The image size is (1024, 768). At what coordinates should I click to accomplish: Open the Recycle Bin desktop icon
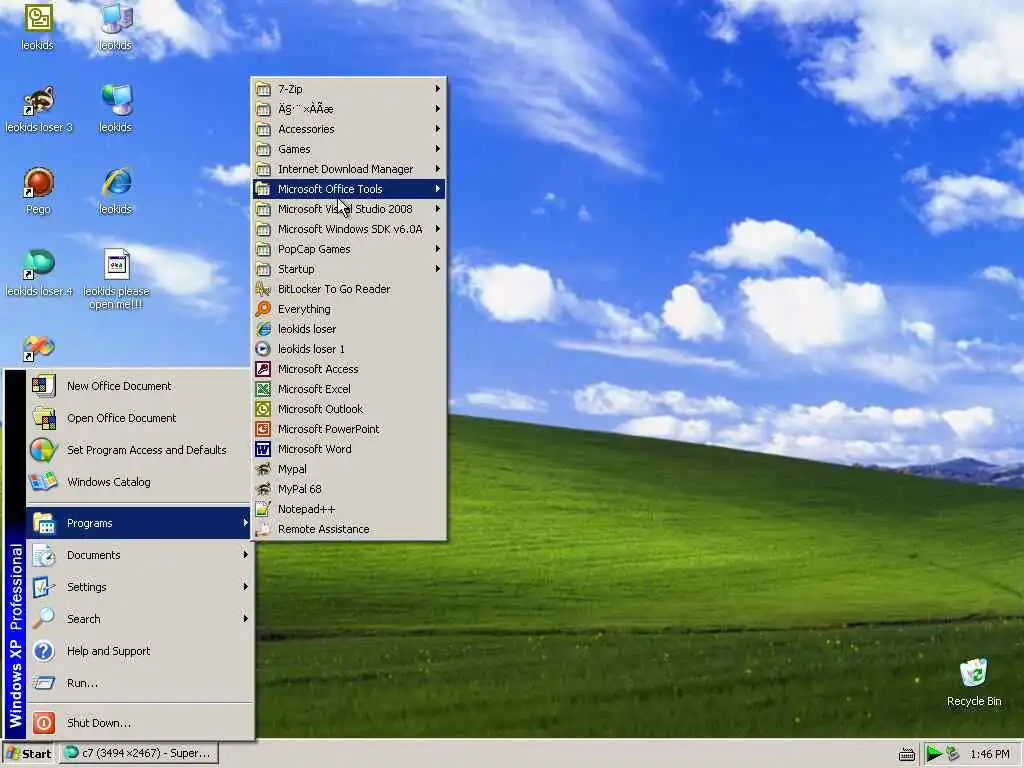pyautogui.click(x=974, y=682)
